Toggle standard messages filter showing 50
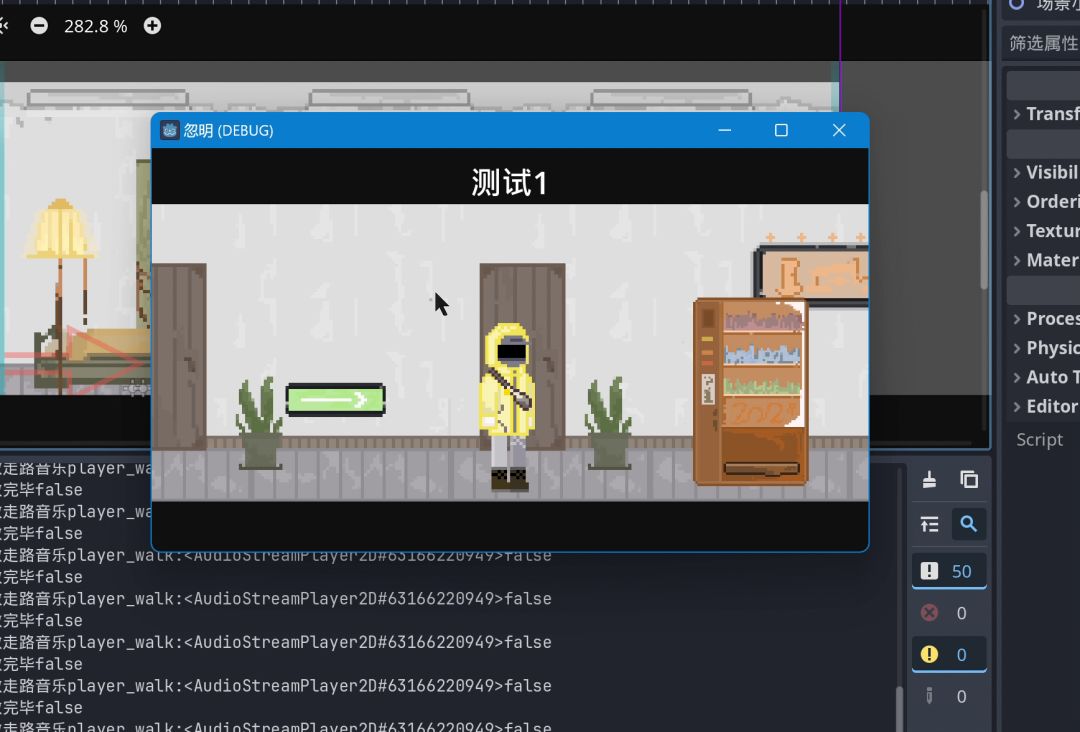The width and height of the screenshot is (1080, 732). point(948,571)
